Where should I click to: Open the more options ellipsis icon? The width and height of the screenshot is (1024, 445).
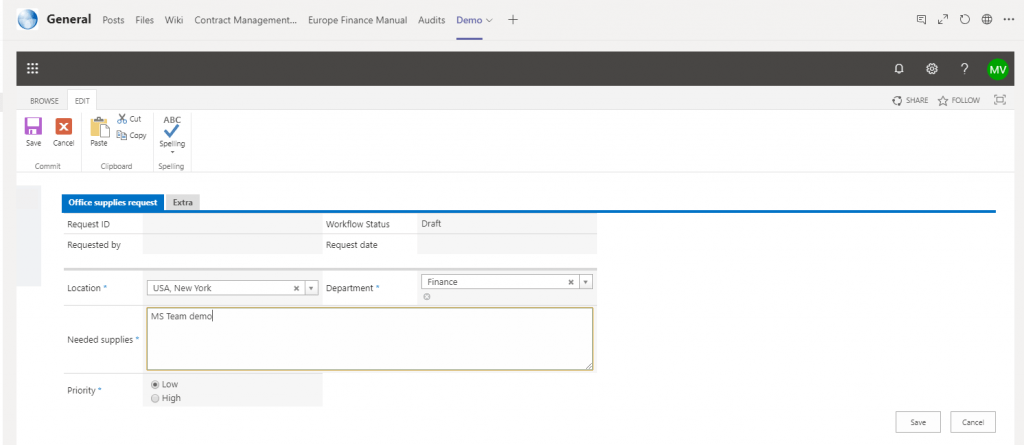pos(1008,20)
